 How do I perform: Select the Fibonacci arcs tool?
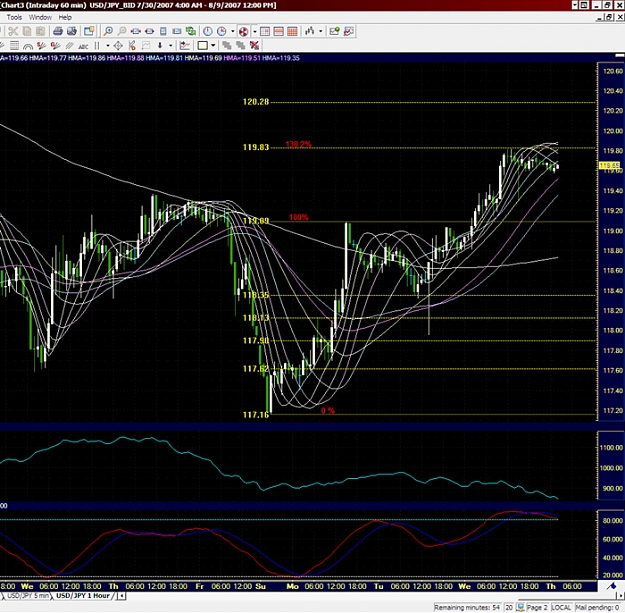28,45
